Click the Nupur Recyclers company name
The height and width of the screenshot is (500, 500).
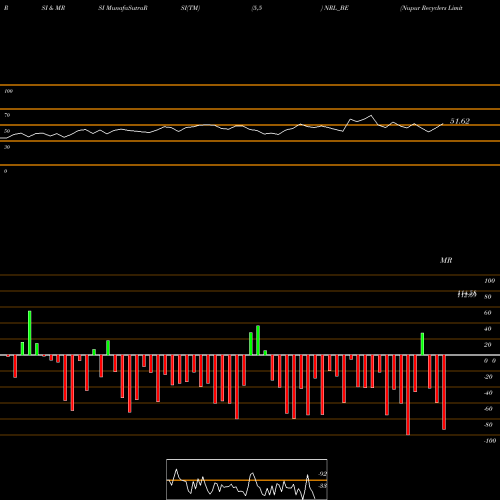[431, 8]
